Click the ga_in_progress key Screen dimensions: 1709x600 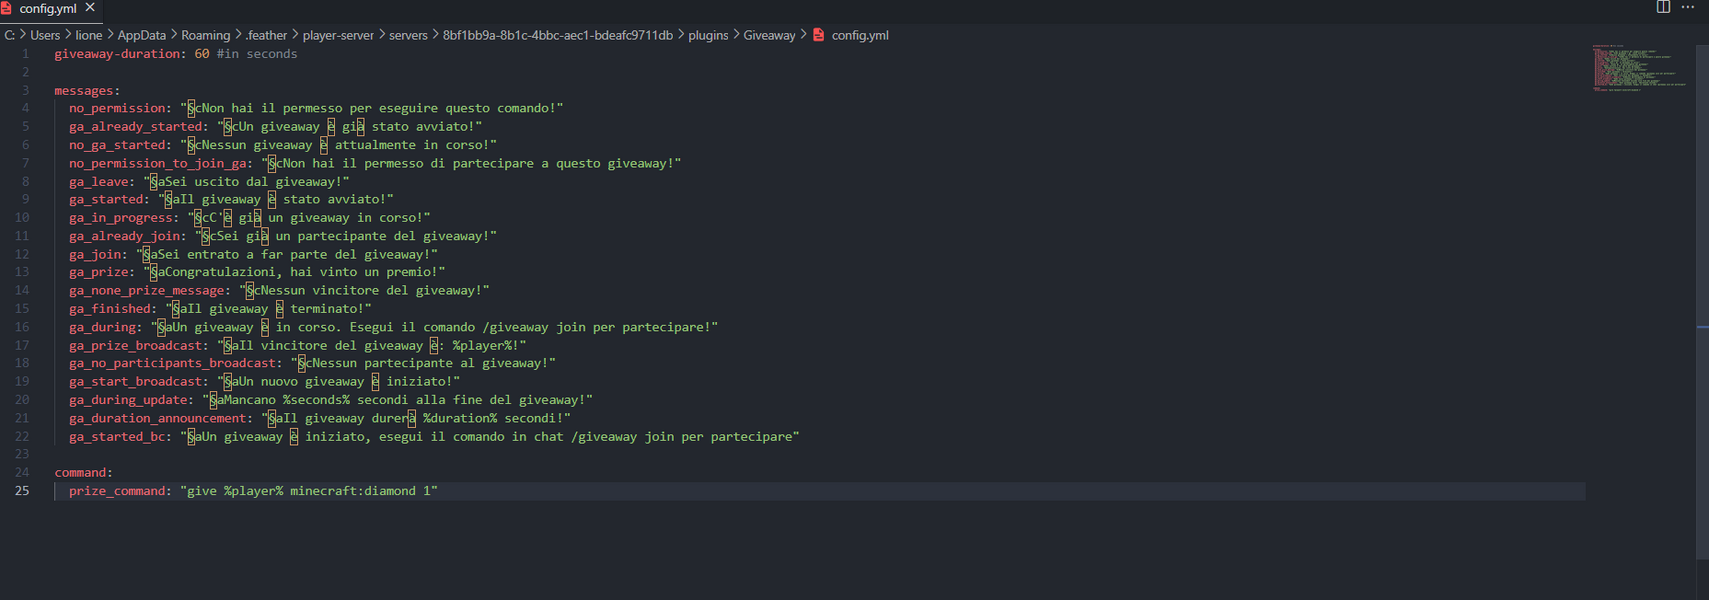click(x=121, y=218)
